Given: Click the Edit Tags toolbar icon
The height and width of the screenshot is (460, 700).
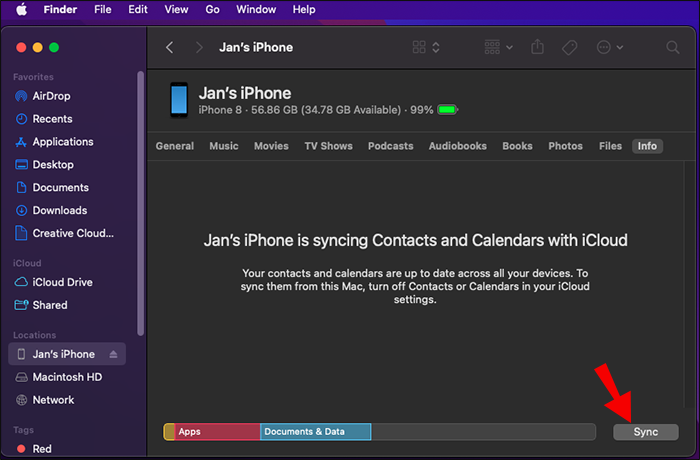Looking at the screenshot, I should [x=570, y=47].
